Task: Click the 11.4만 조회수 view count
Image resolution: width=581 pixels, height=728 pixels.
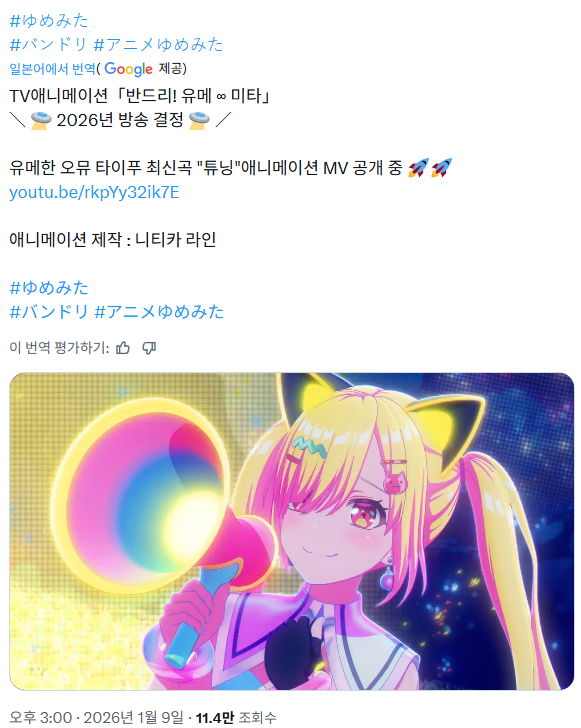Action: click(x=236, y=717)
